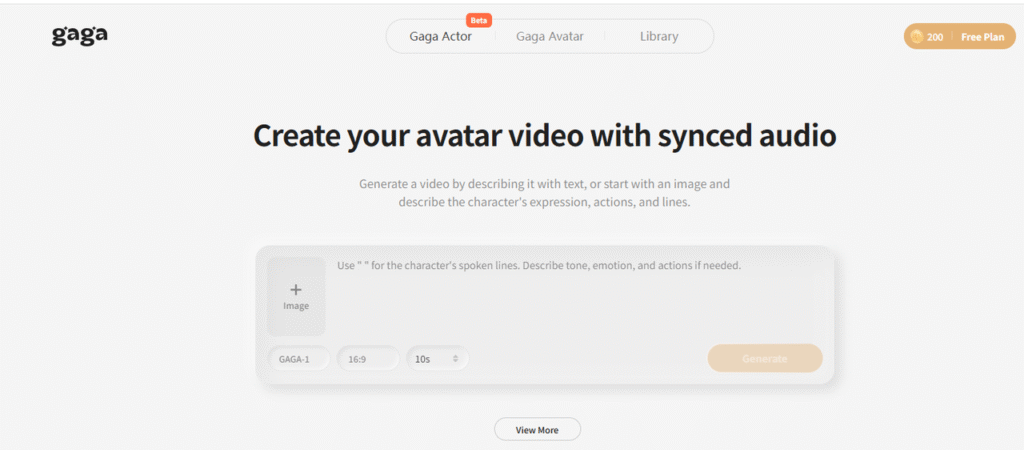Viewport: 1024px width, 450px height.
Task: Click the 200 credits balance
Action: click(935, 37)
